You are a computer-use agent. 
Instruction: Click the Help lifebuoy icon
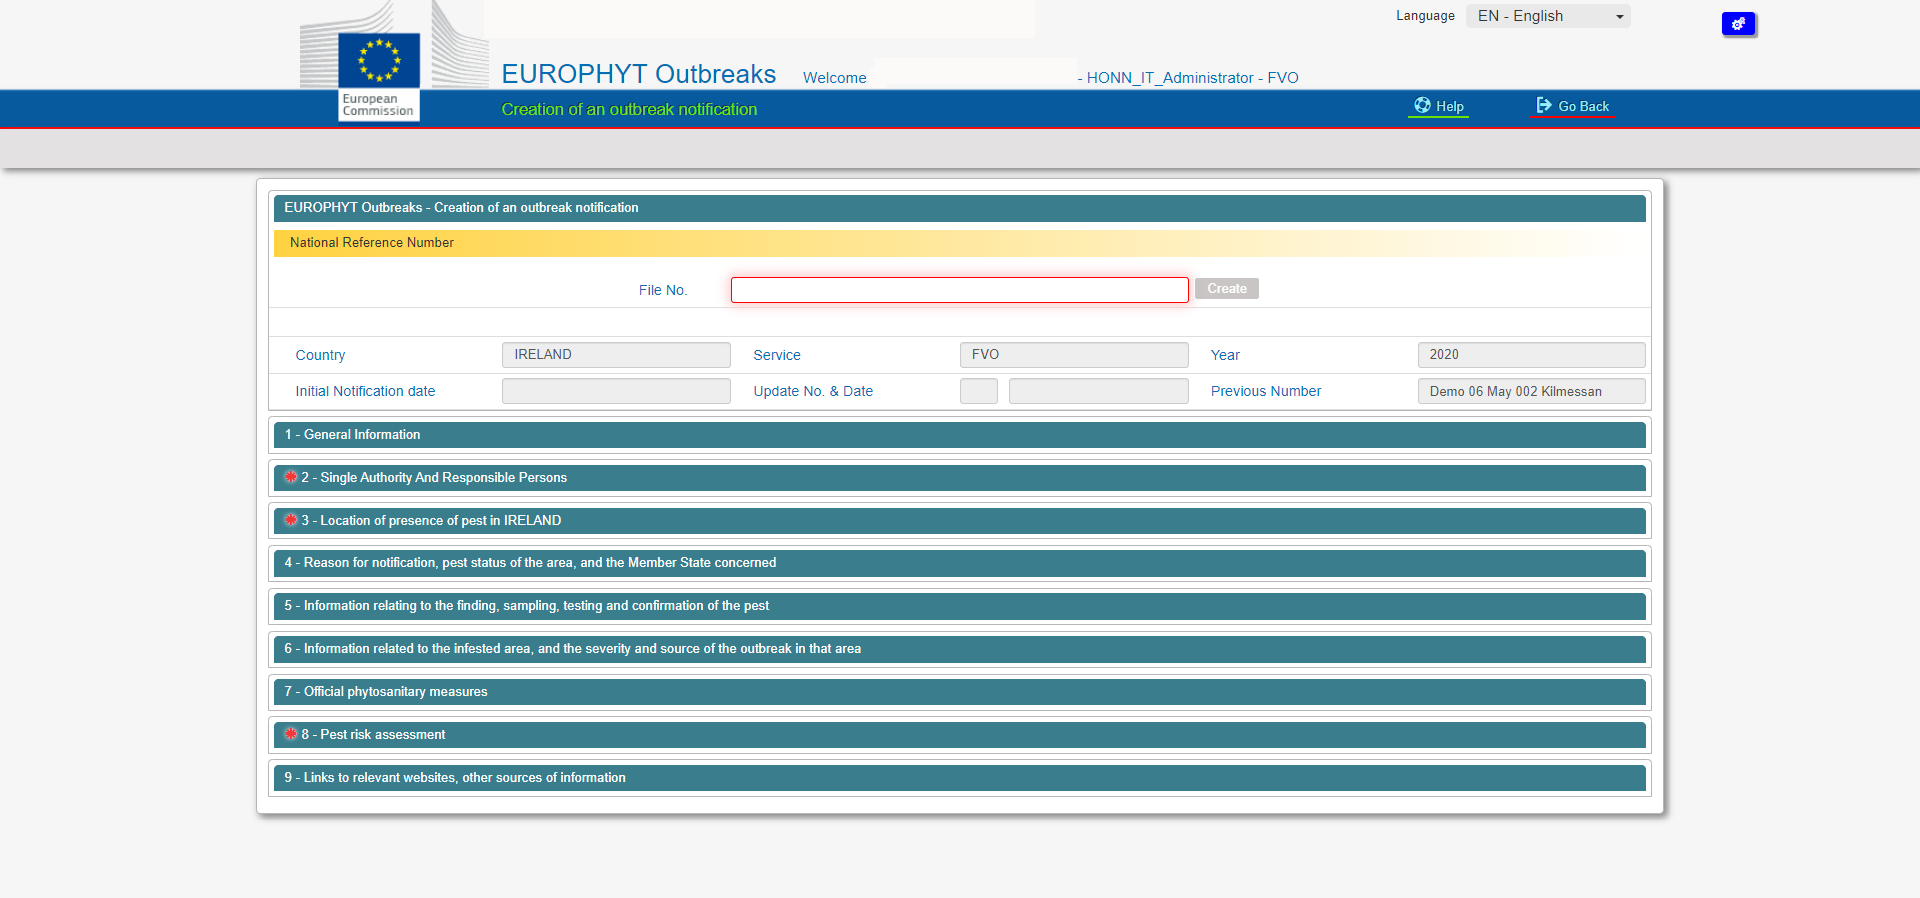1422,105
